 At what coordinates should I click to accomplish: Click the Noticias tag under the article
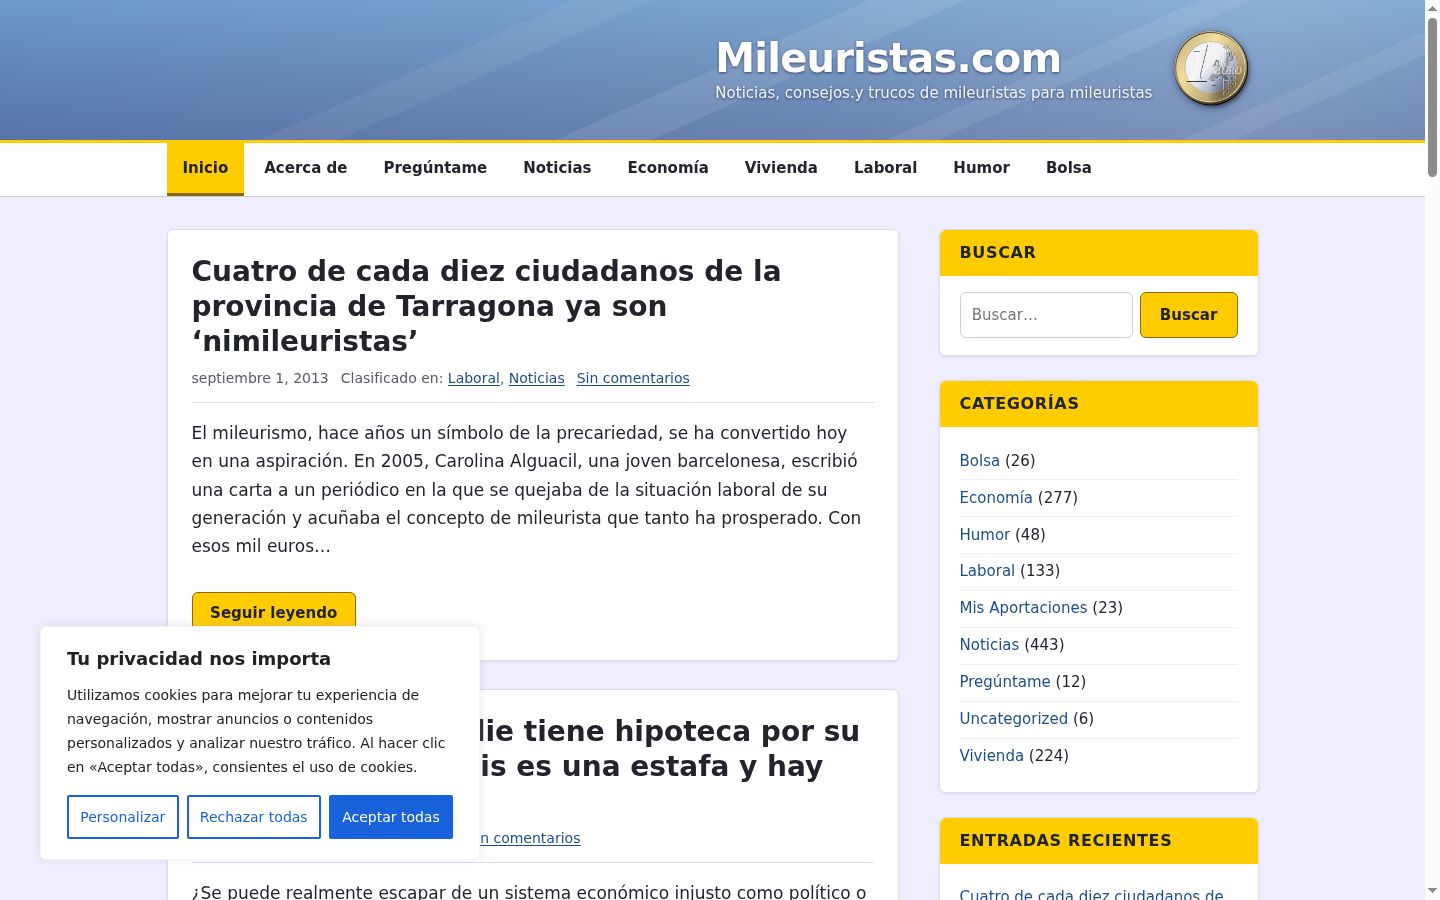coord(536,378)
